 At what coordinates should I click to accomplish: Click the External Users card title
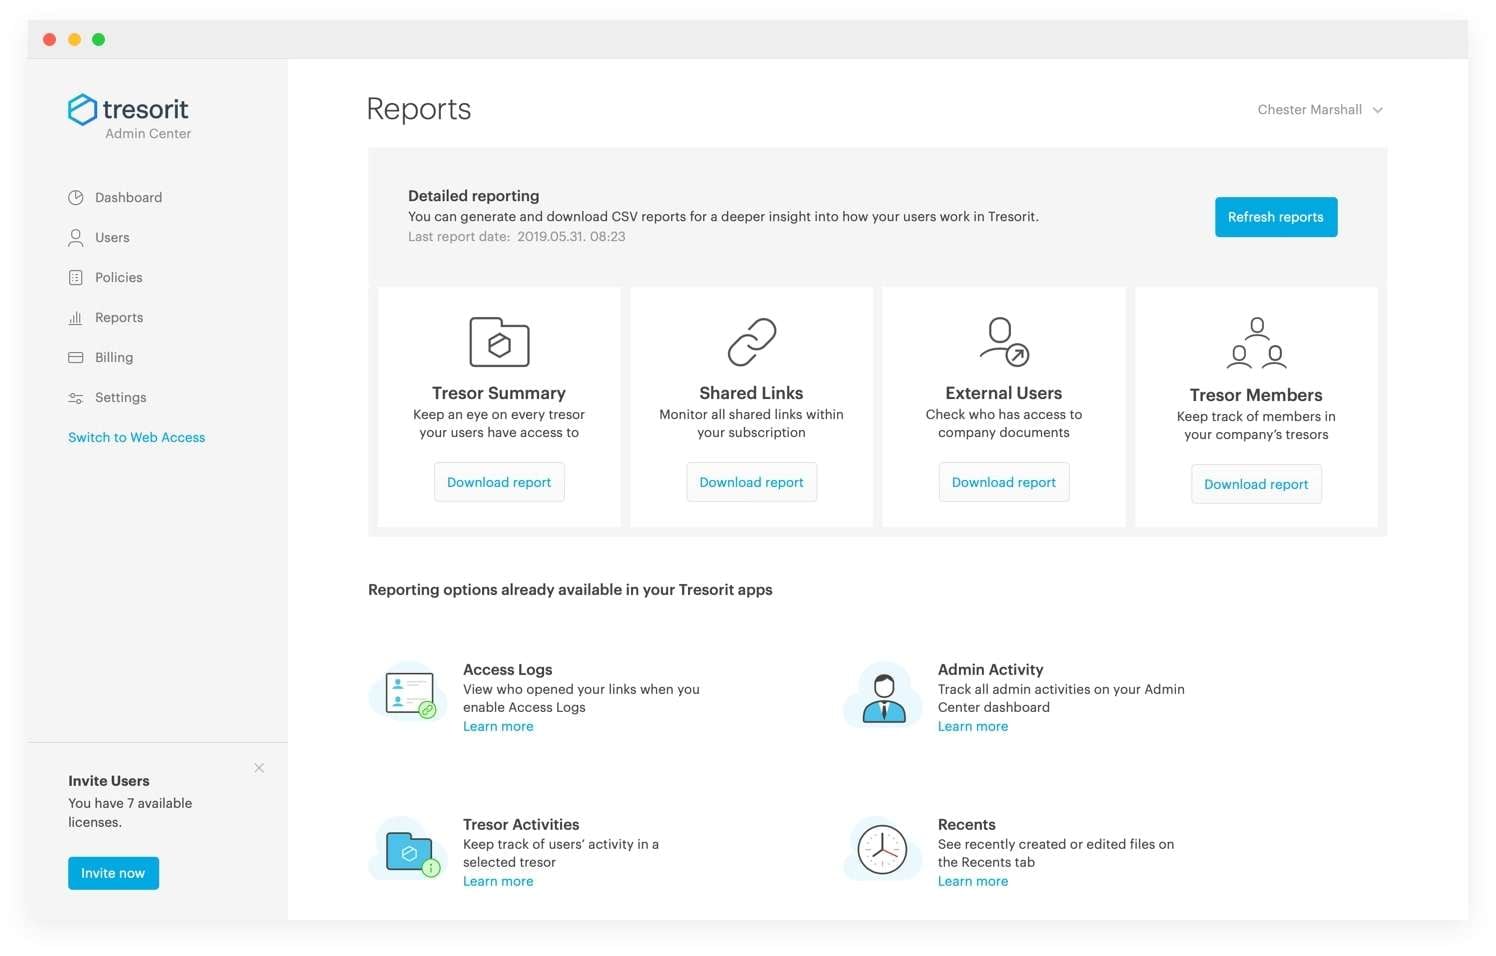click(1004, 393)
